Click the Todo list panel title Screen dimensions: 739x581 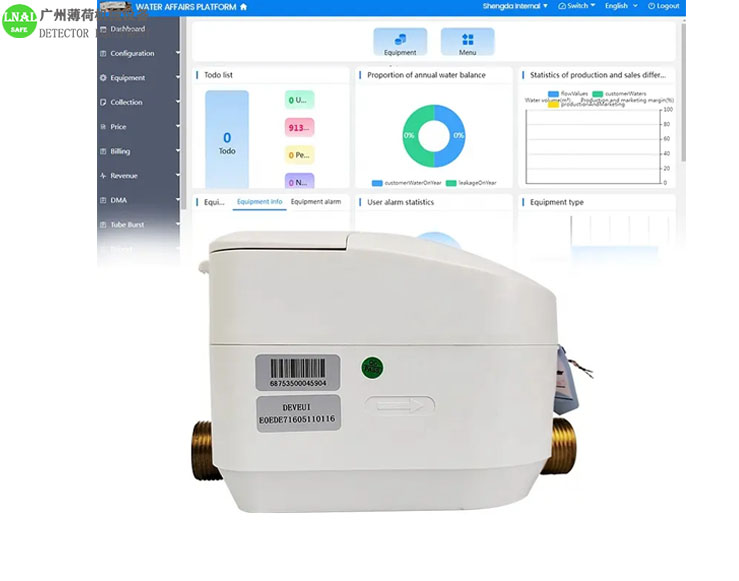point(218,75)
